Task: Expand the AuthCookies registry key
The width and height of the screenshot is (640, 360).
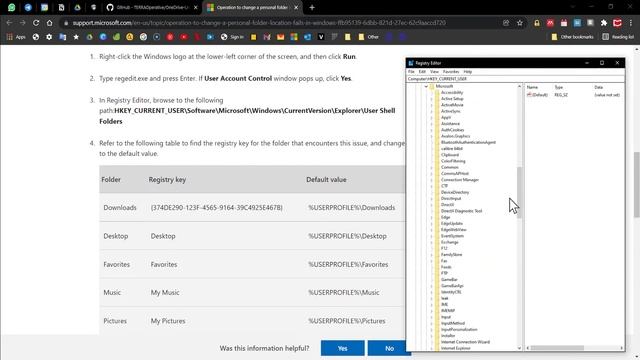Action: (431, 130)
